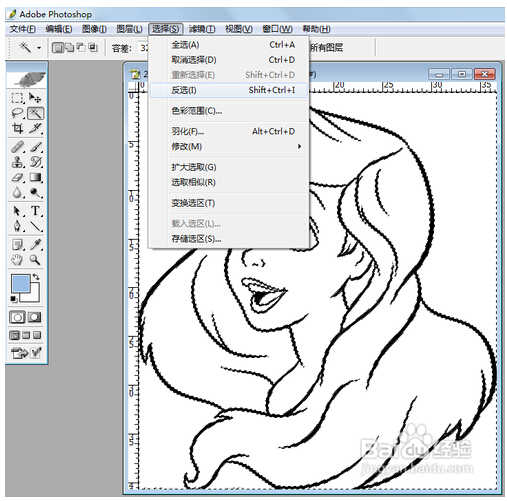Open the 图层(L) menu
Screen dimensions: 507x501
point(129,29)
